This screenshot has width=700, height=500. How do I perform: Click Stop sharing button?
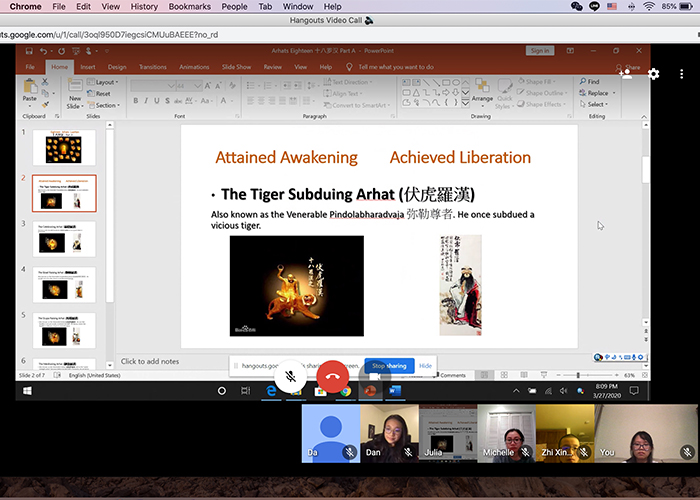coord(388,366)
